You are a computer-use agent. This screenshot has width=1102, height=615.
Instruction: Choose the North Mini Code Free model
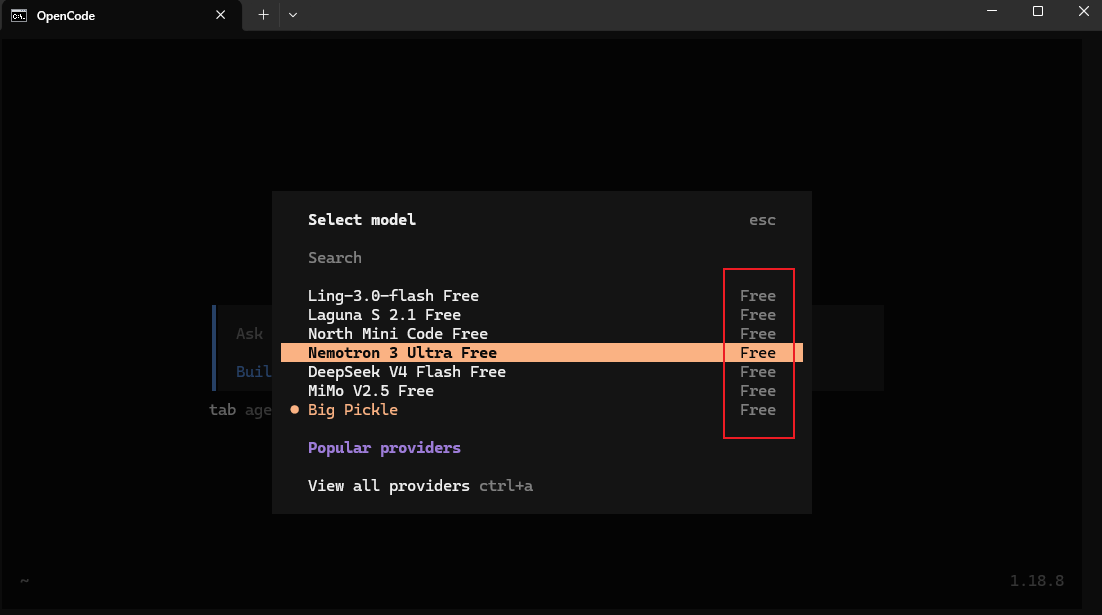click(x=541, y=334)
